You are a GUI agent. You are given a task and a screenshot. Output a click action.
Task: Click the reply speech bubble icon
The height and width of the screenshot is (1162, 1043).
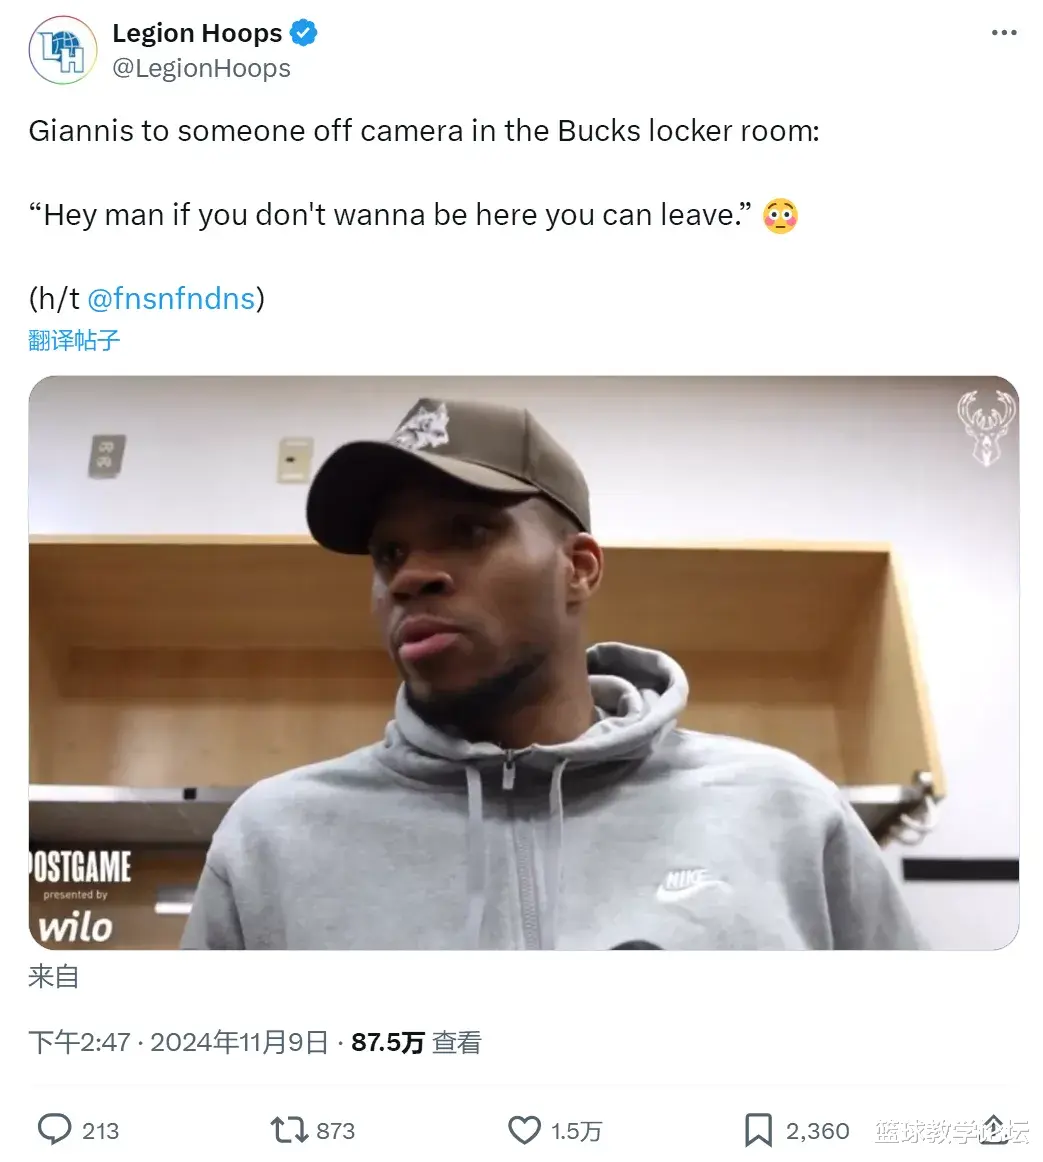pyautogui.click(x=55, y=1130)
